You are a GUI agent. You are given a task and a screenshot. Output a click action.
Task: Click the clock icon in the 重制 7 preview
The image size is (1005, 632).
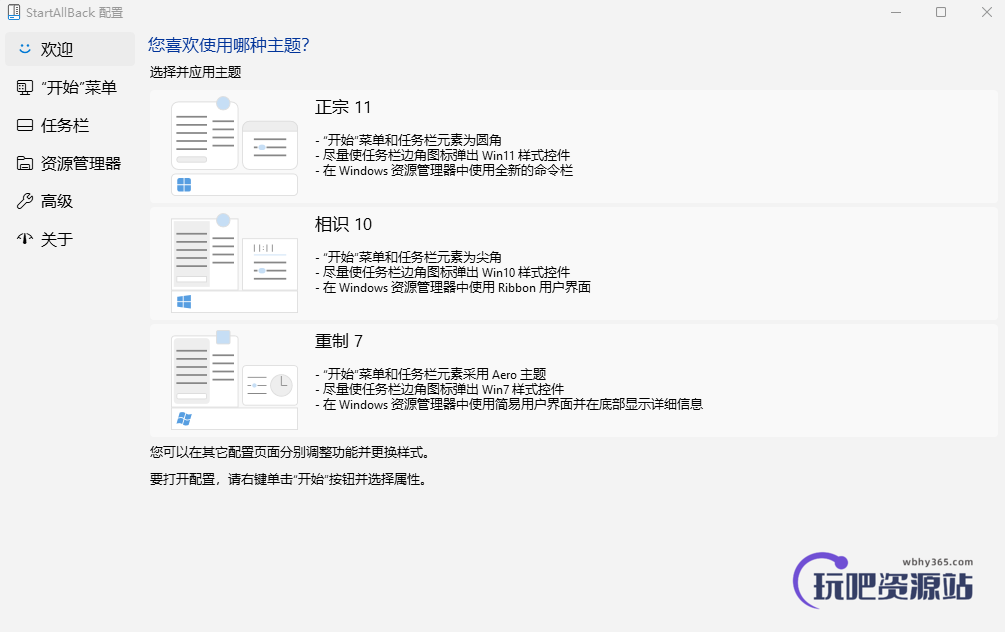point(281,385)
